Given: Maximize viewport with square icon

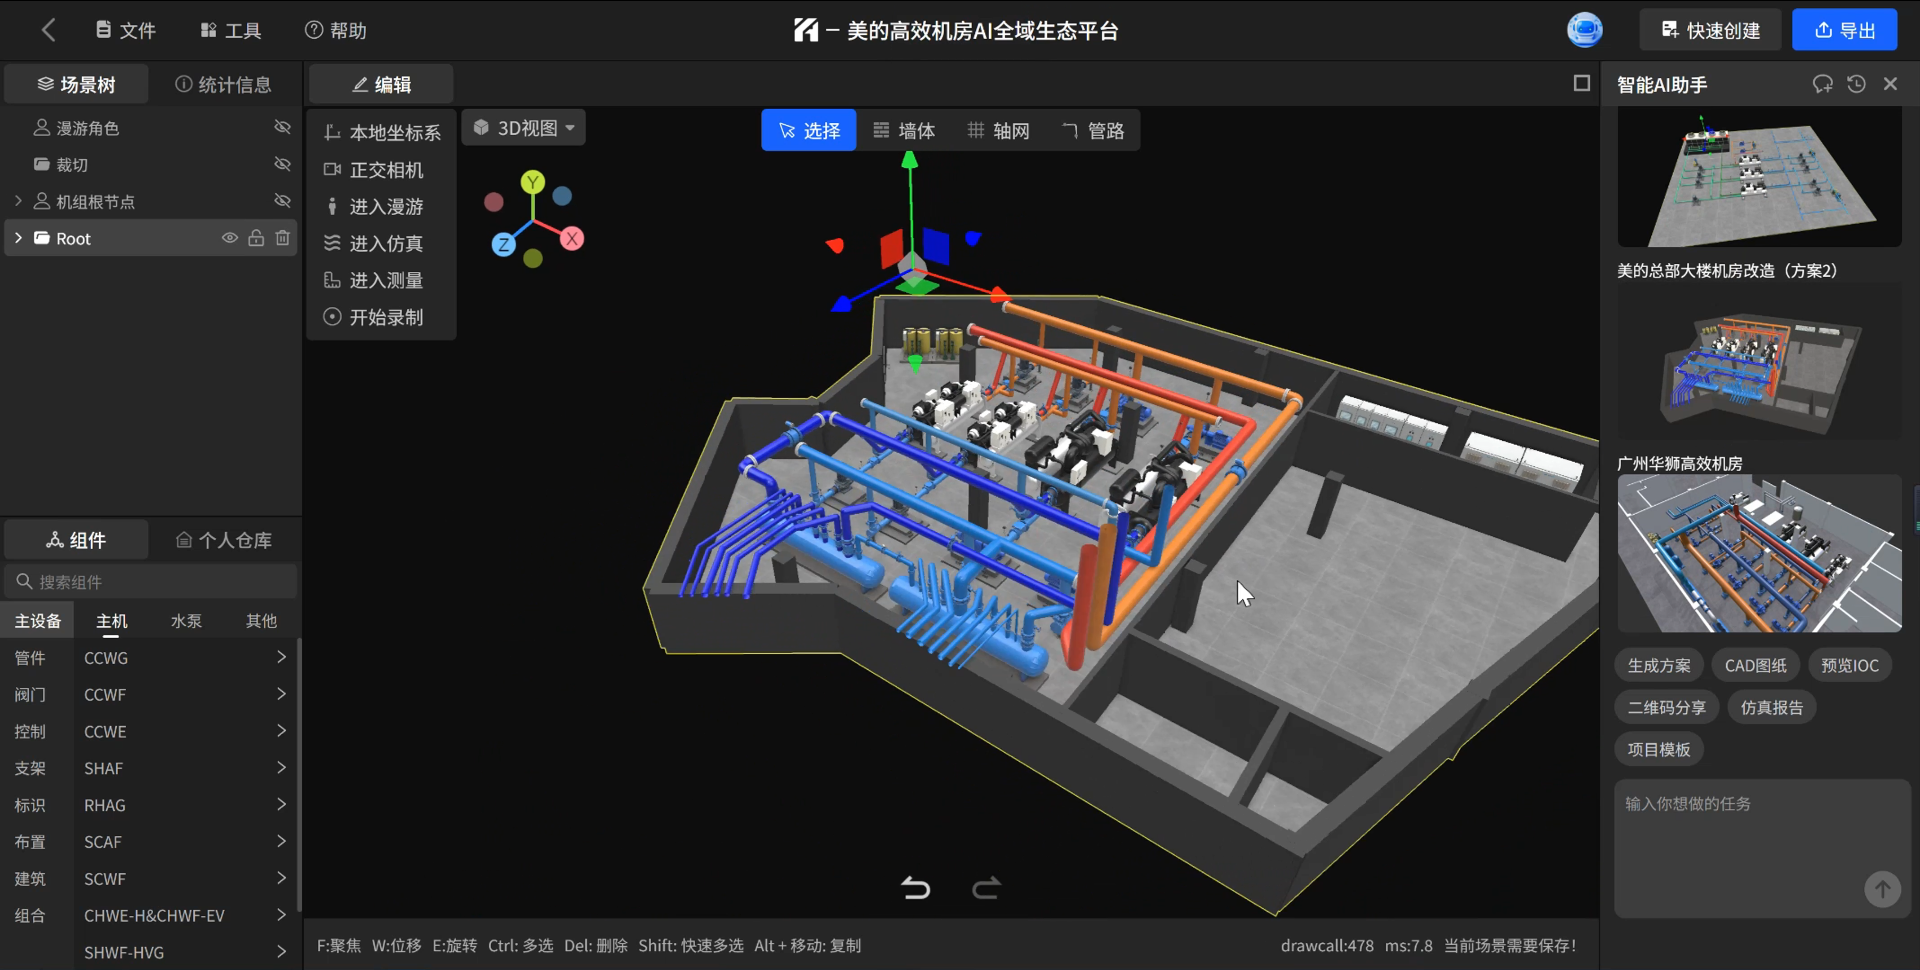Looking at the screenshot, I should 1582,84.
